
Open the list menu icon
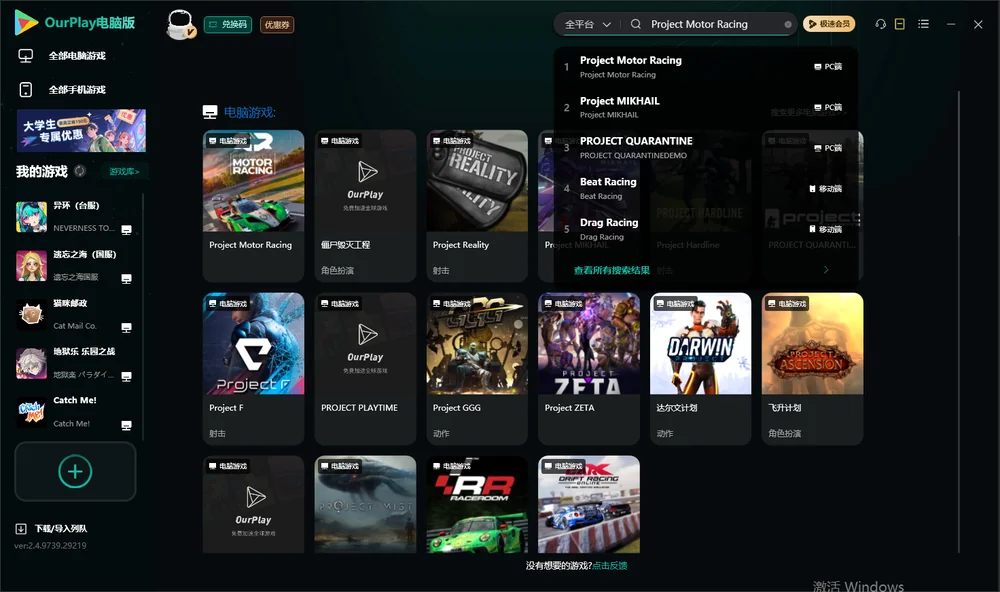coord(923,24)
